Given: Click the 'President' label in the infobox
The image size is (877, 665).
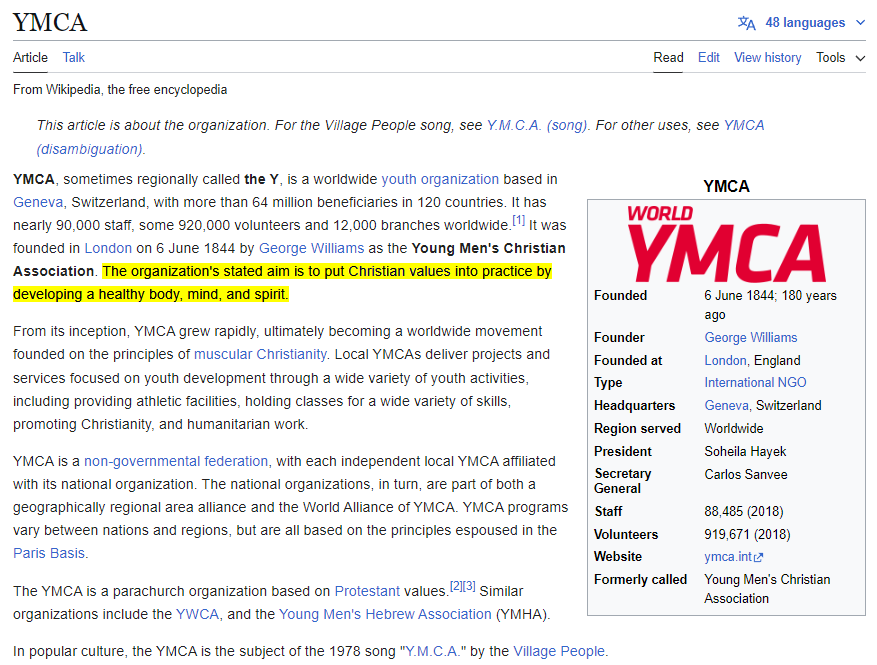Looking at the screenshot, I should [623, 452].
